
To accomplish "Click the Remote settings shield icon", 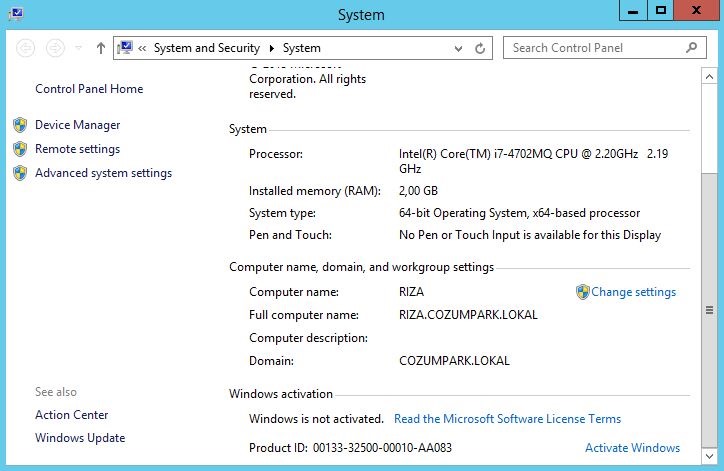I will pos(20,149).
